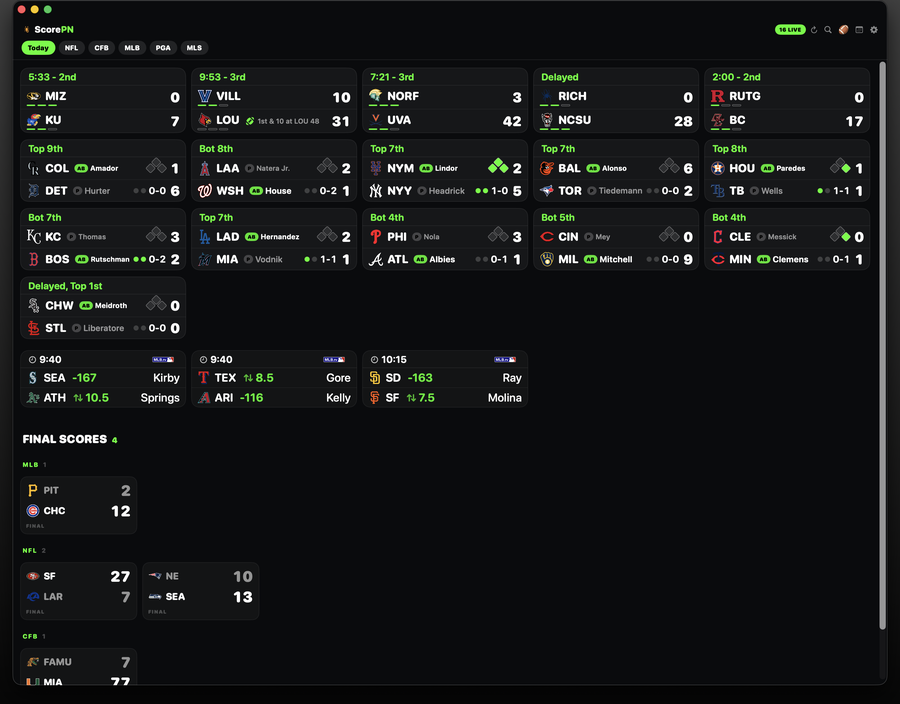This screenshot has height=704, width=900.
Task: Switch to the CFB tab
Action: coord(102,48)
